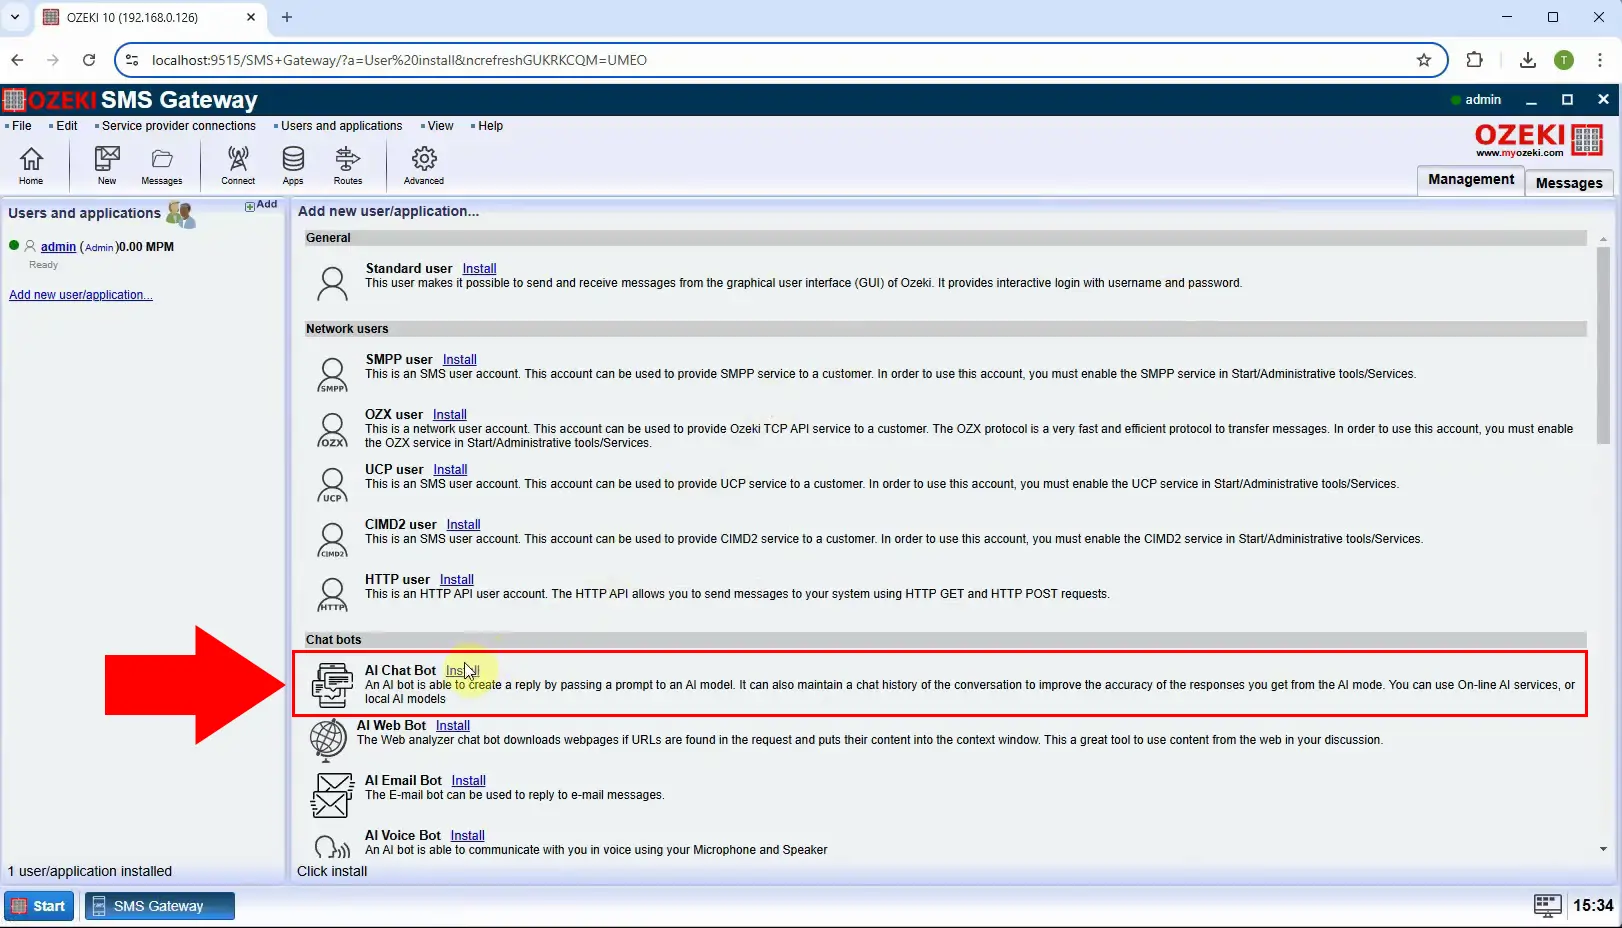Click the Add new user/application link
1622x928 pixels.
pyautogui.click(x=81, y=295)
